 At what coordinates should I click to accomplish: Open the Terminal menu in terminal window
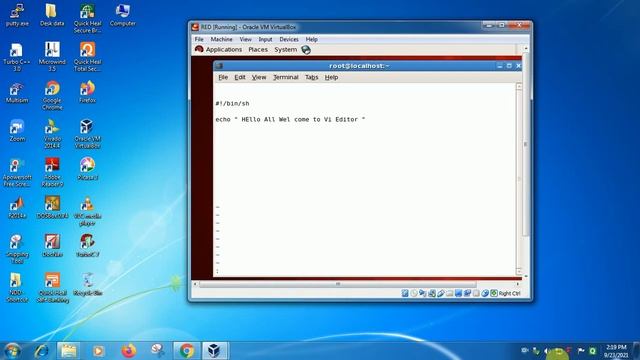286,77
